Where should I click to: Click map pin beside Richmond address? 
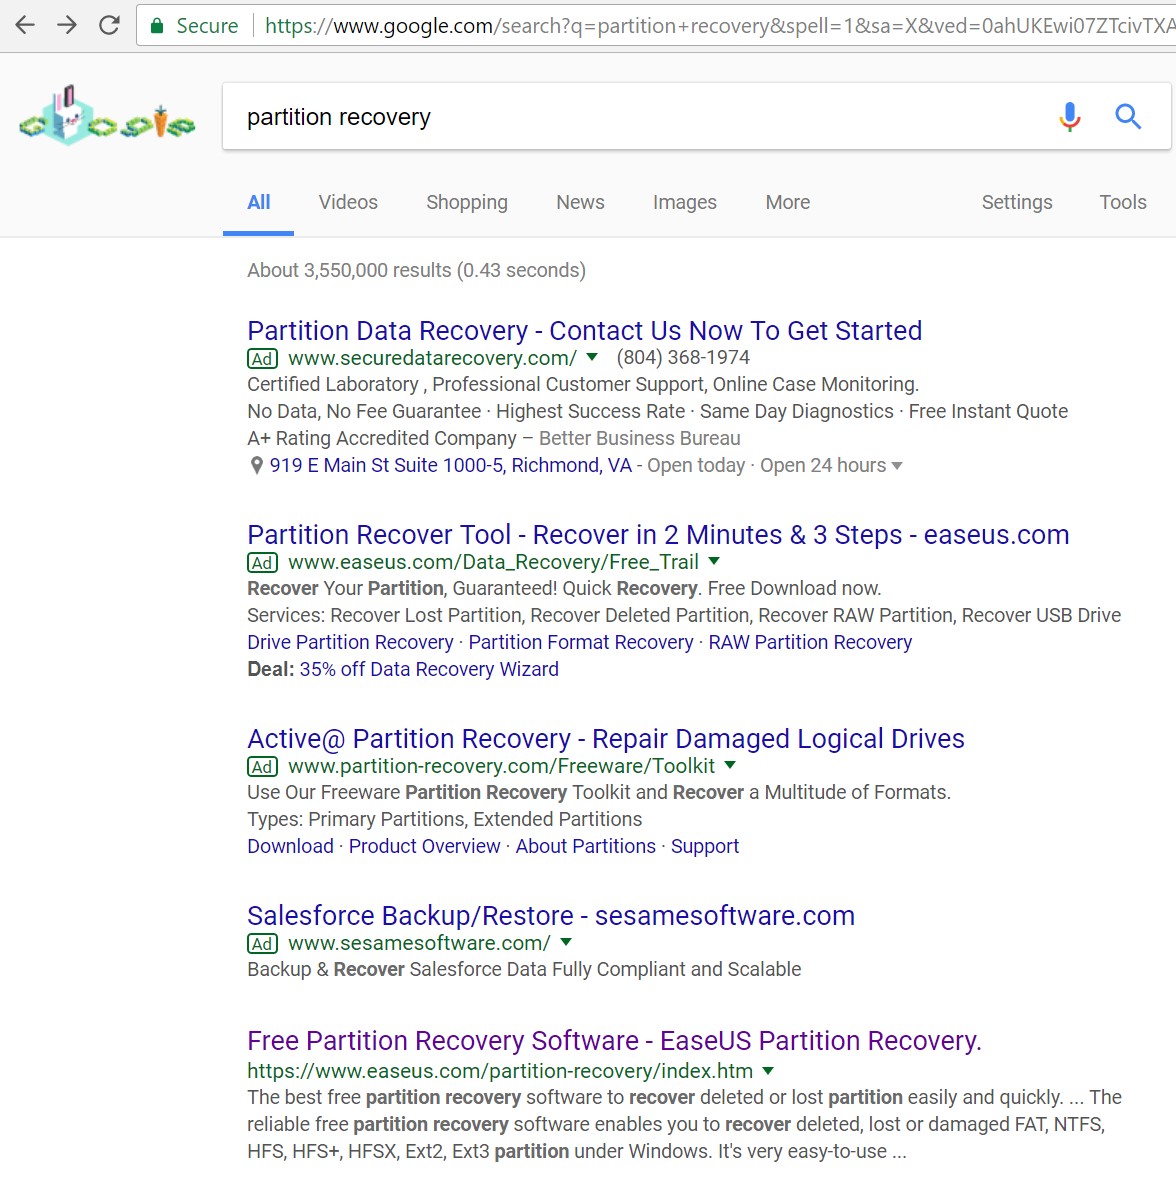coord(257,466)
